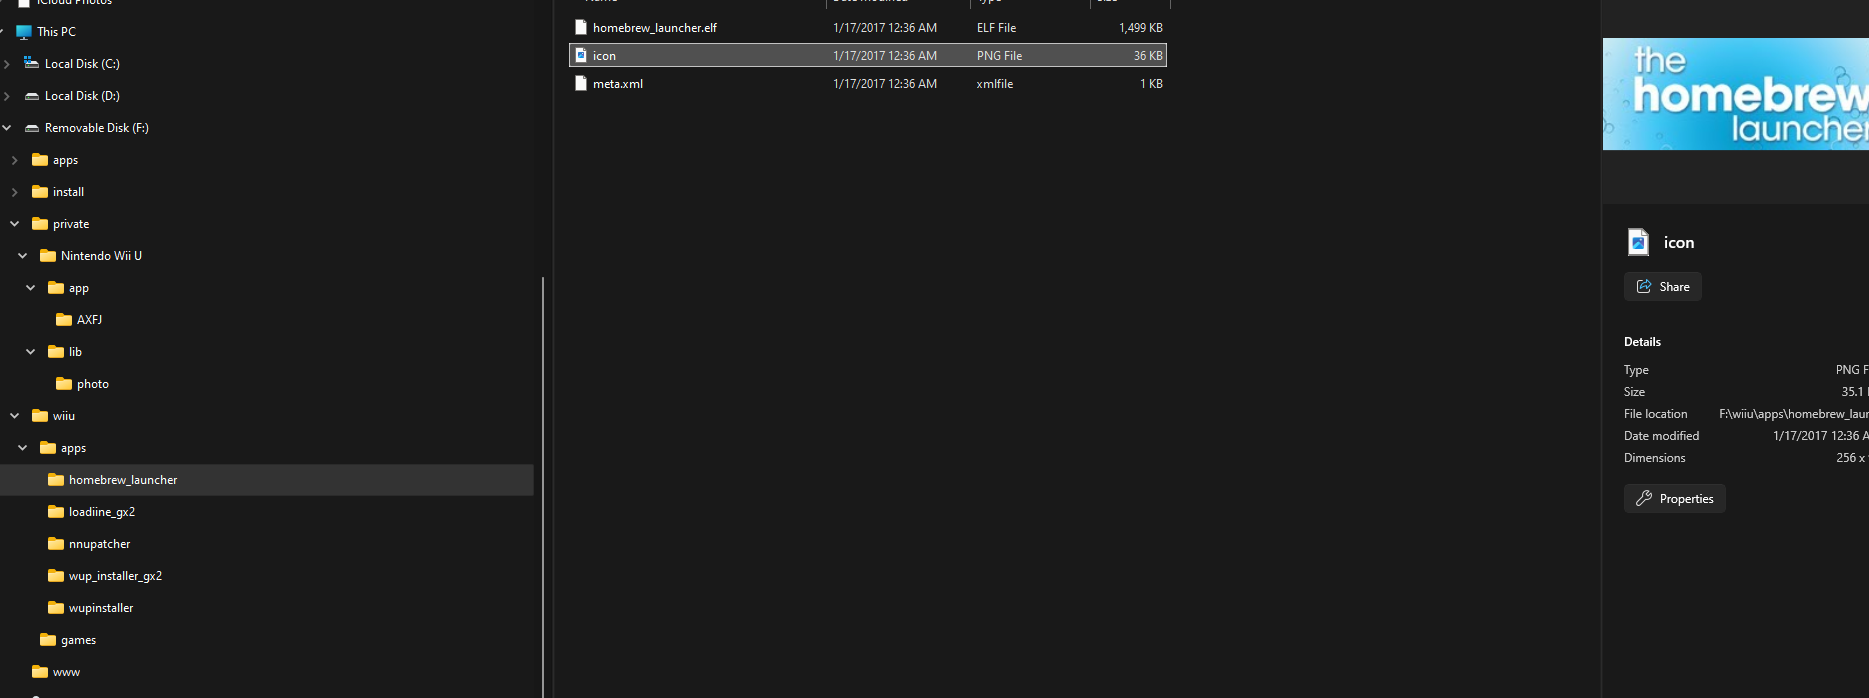Click the wupinstaller folder icon
Screen dimensions: 1869x698
(56, 607)
